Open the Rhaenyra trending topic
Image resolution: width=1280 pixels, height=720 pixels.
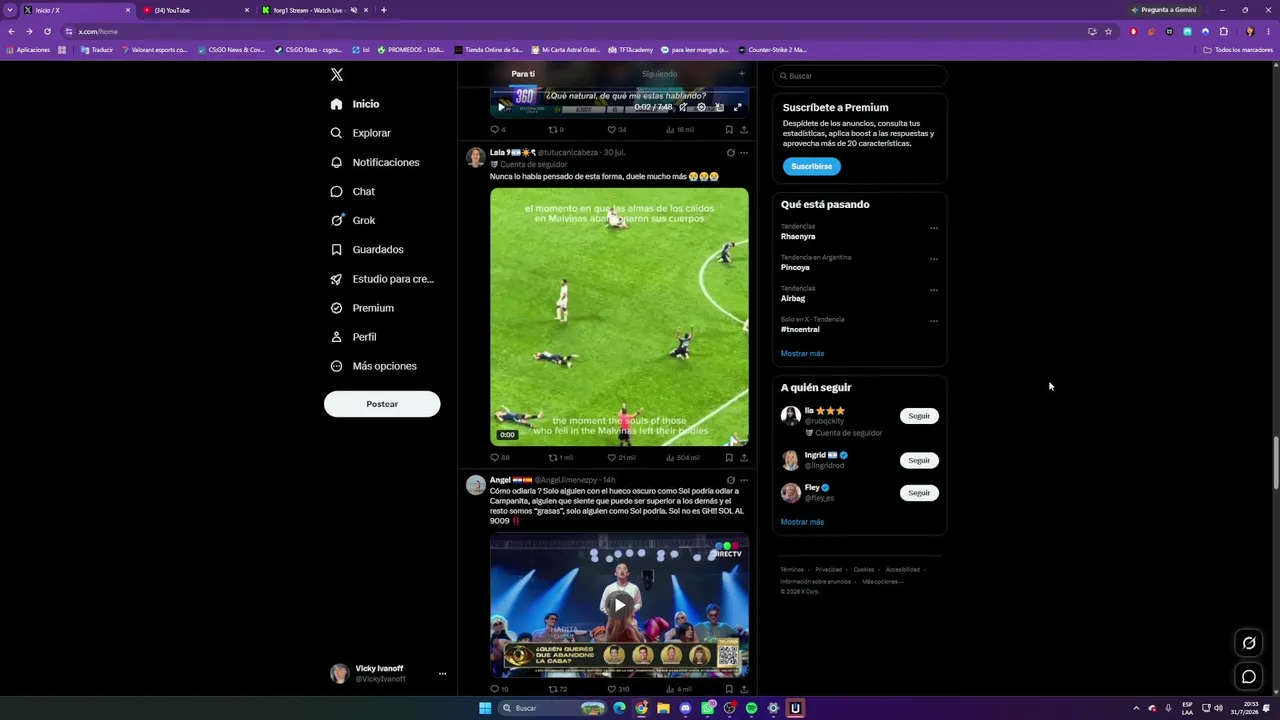(798, 237)
